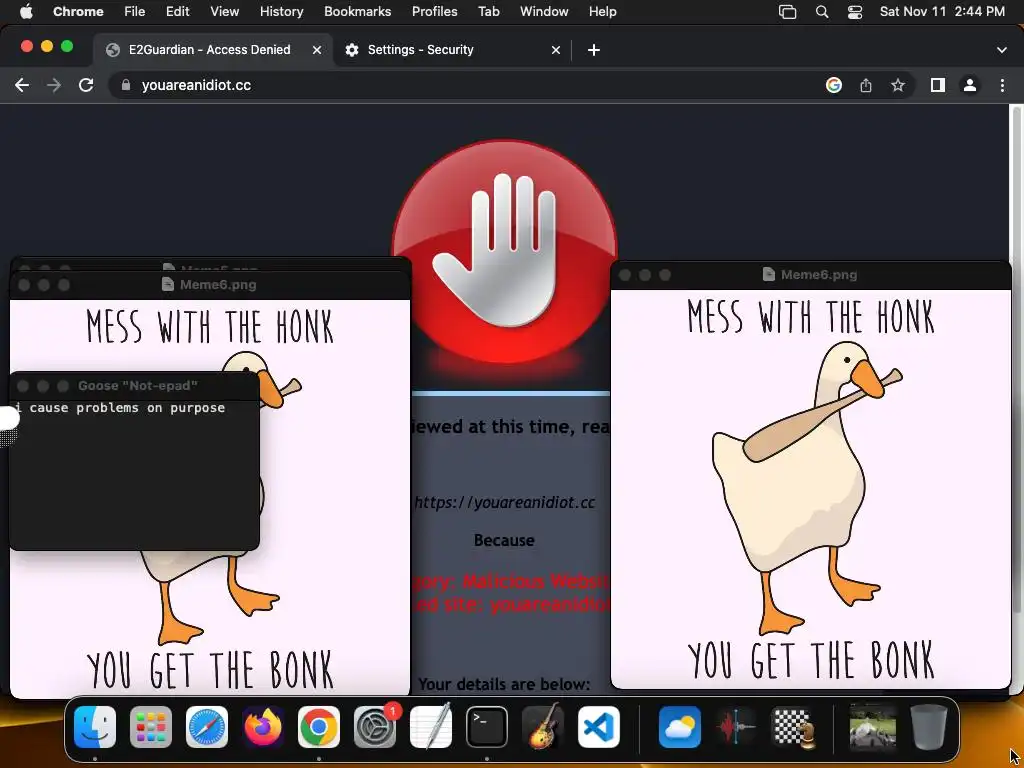
Task: Switch to the E2Guardian - Access Denied tab
Action: pyautogui.click(x=214, y=50)
